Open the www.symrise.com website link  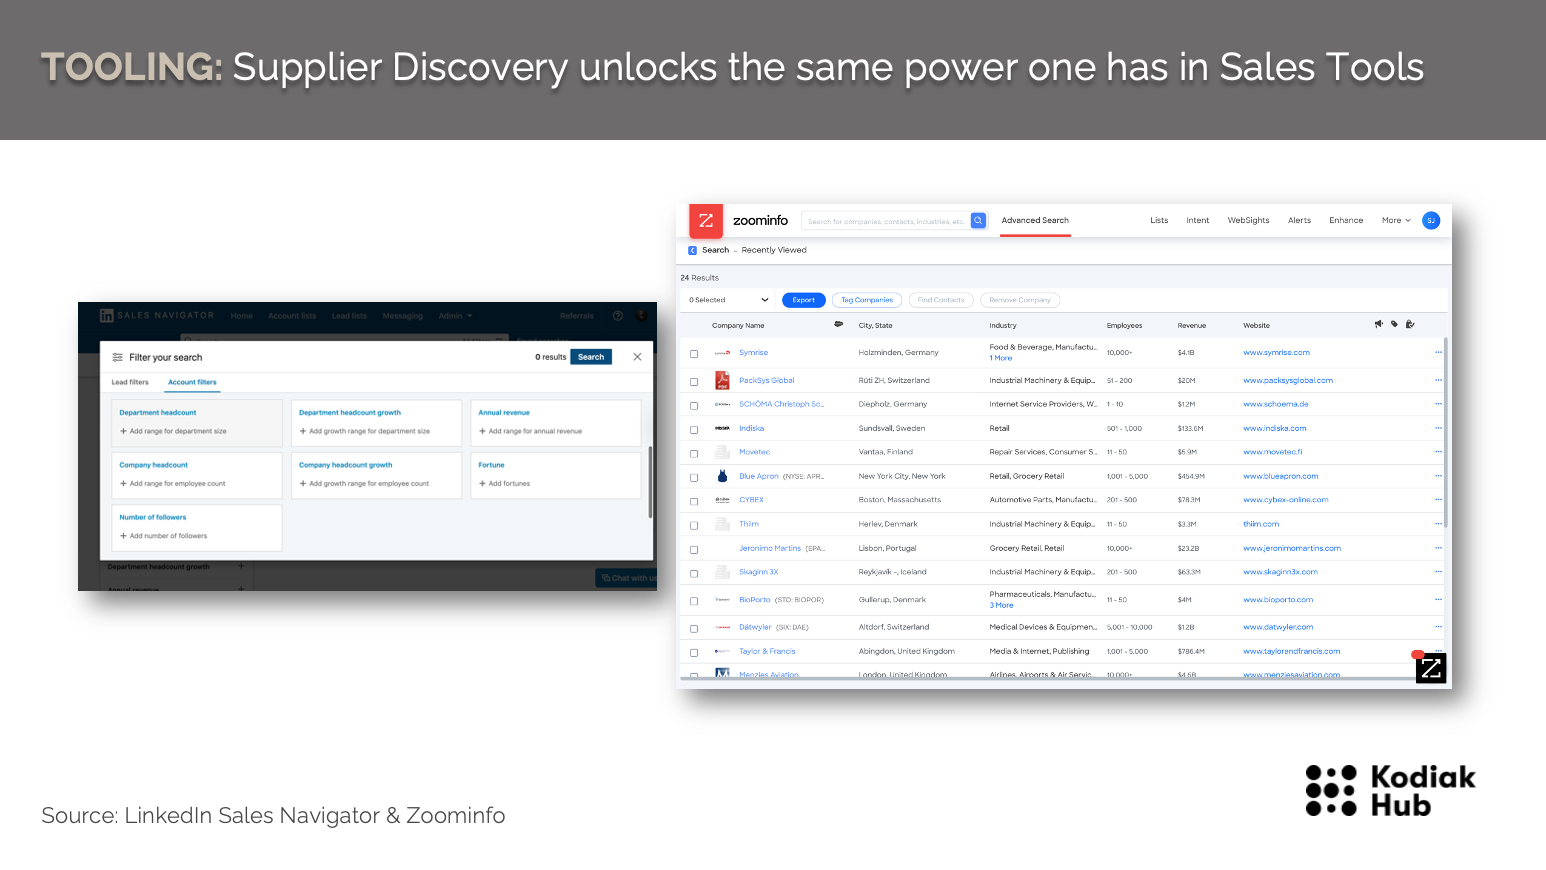[x=1276, y=352]
